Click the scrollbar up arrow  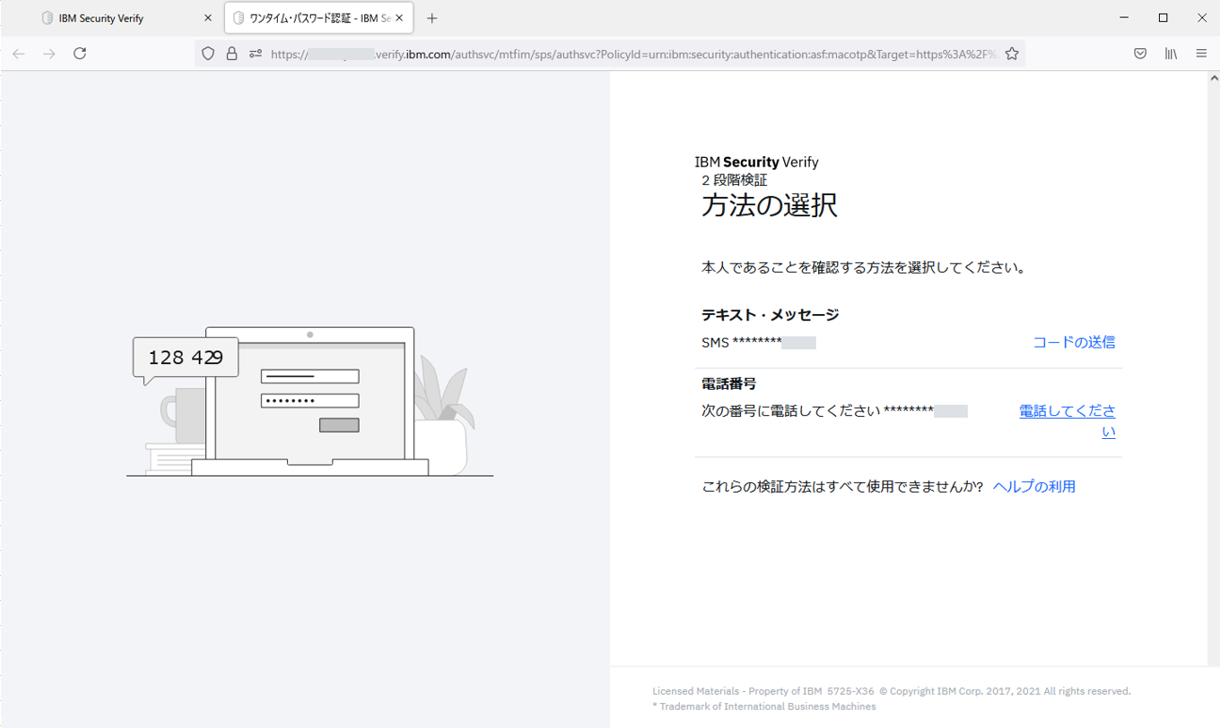(x=1214, y=77)
